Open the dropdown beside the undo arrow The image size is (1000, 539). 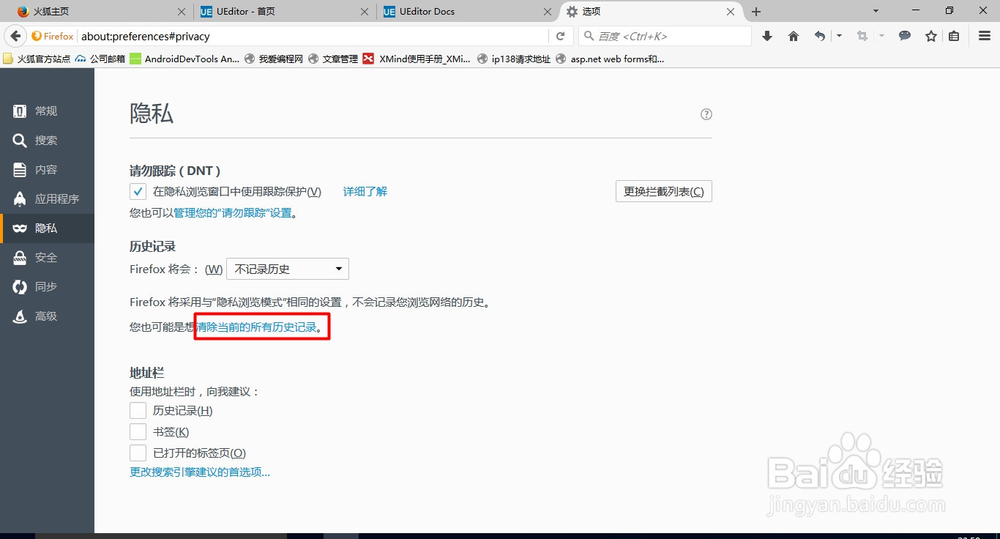tap(839, 36)
